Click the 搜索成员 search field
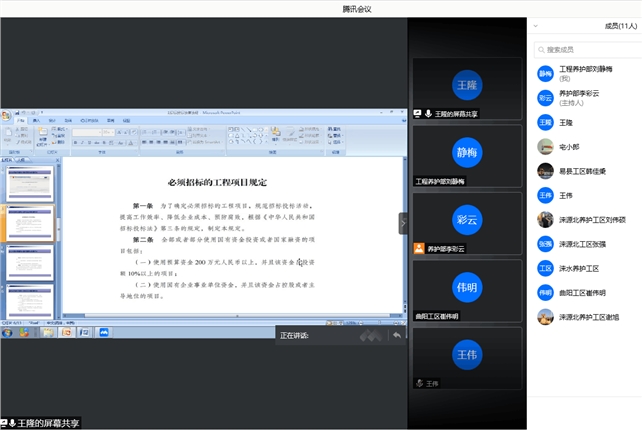 click(588, 50)
